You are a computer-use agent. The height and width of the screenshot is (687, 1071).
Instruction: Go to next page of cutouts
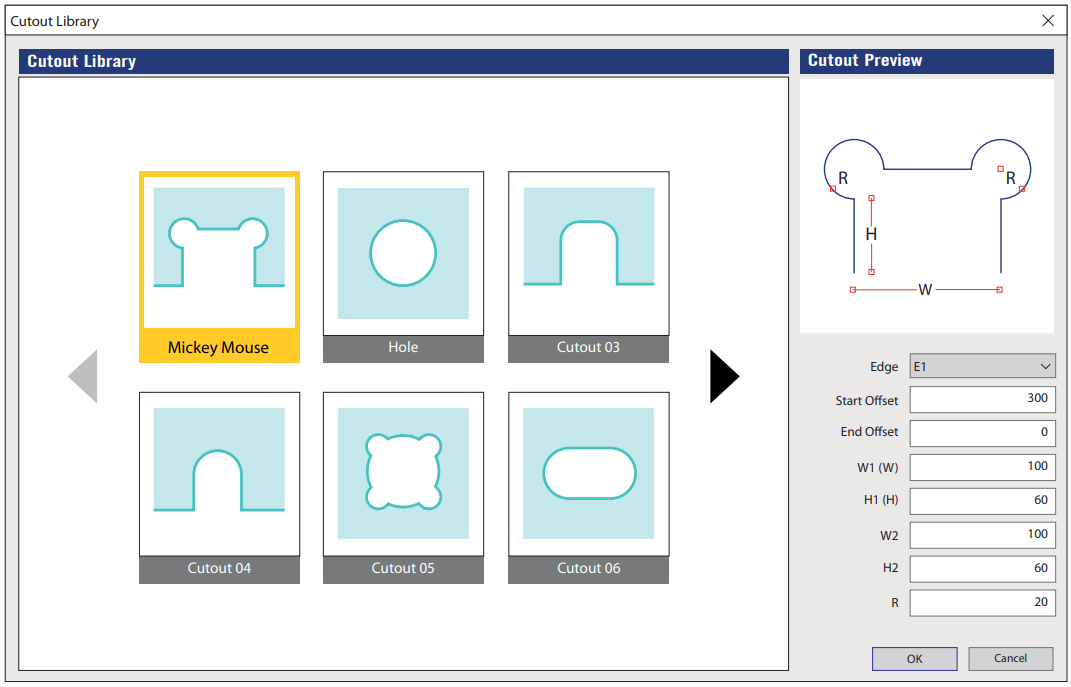click(724, 376)
